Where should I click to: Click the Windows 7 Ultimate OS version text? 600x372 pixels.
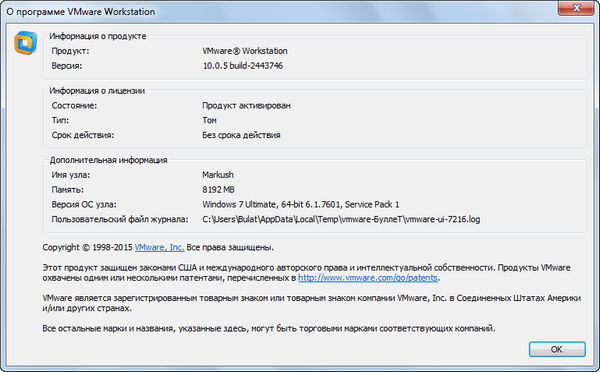301,205
